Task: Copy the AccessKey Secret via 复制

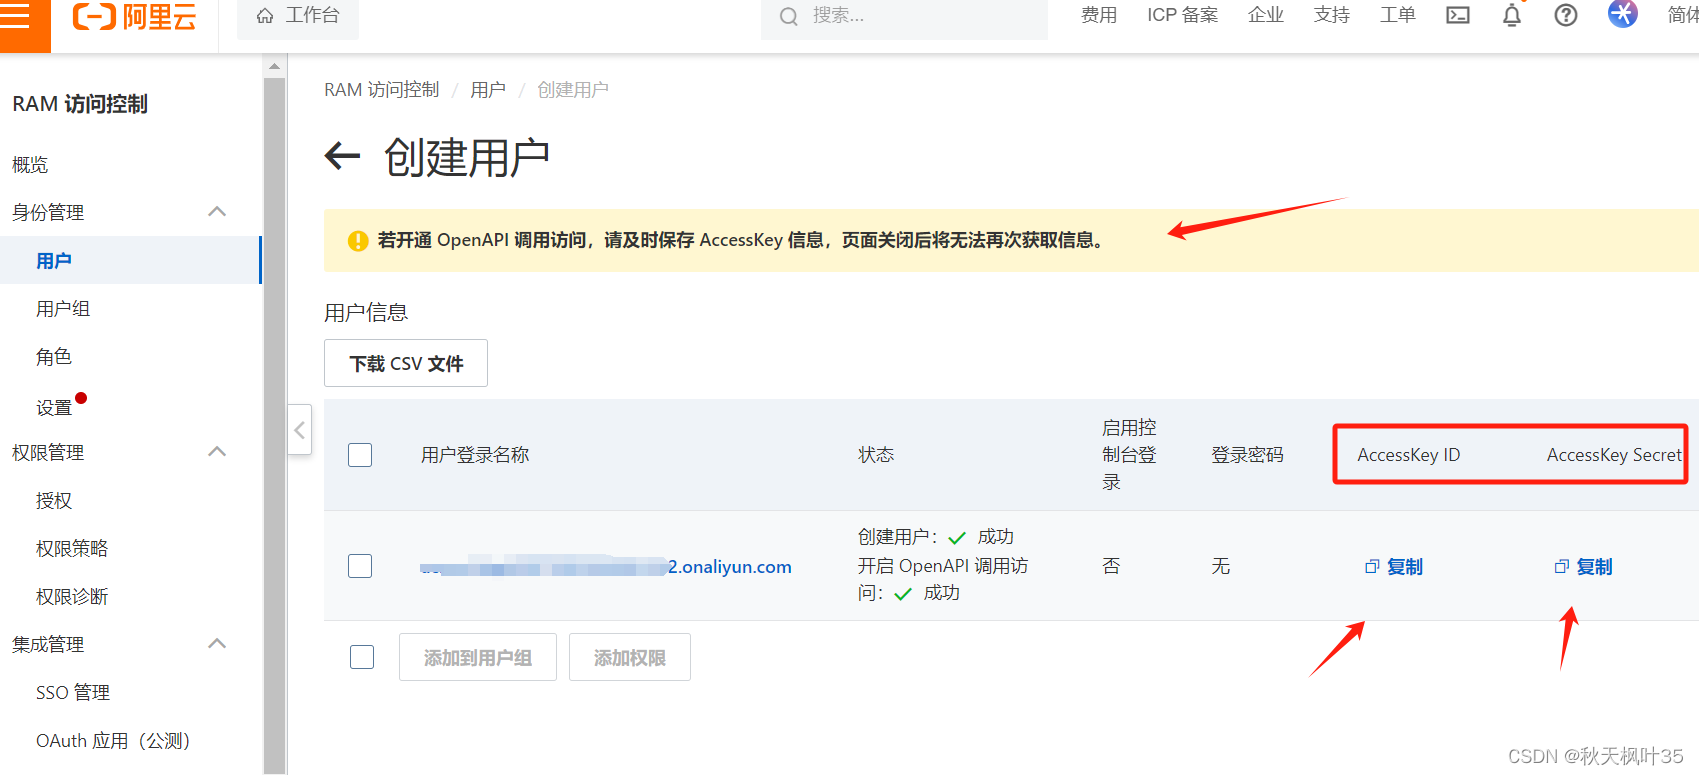Action: [x=1595, y=567]
